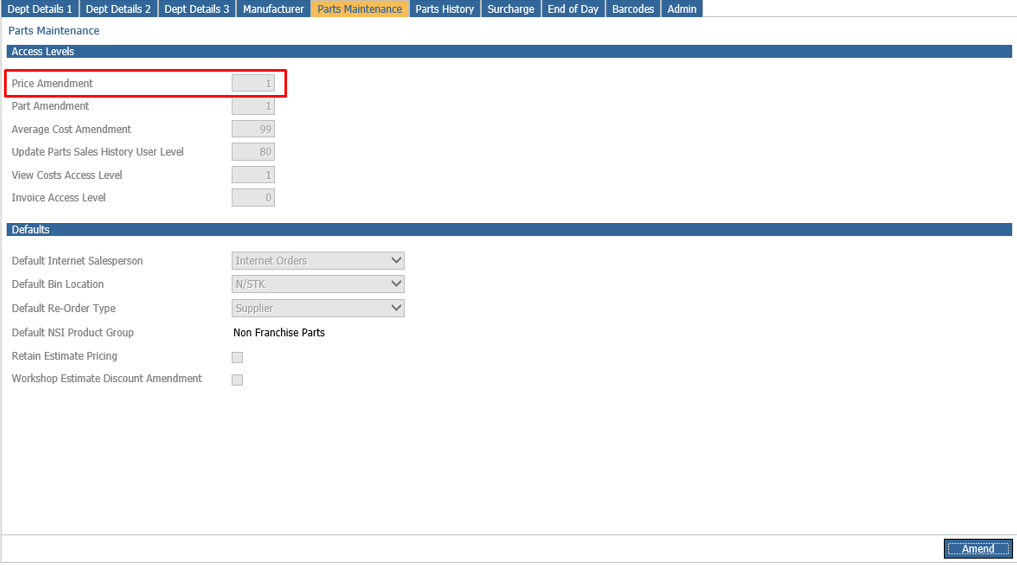Open the Dept Details 2 tab
1017x565 pixels.
(x=118, y=9)
